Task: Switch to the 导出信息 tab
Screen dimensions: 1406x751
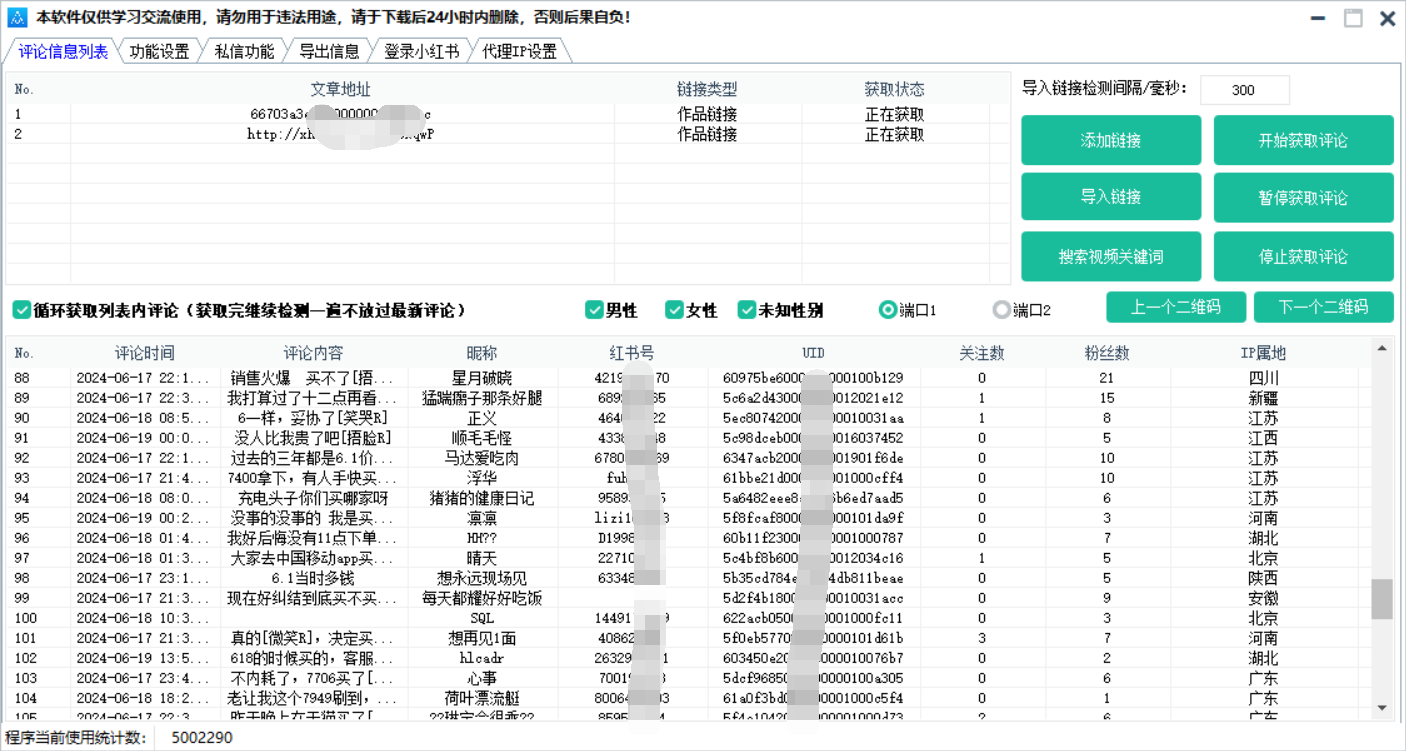Action: click(x=328, y=50)
